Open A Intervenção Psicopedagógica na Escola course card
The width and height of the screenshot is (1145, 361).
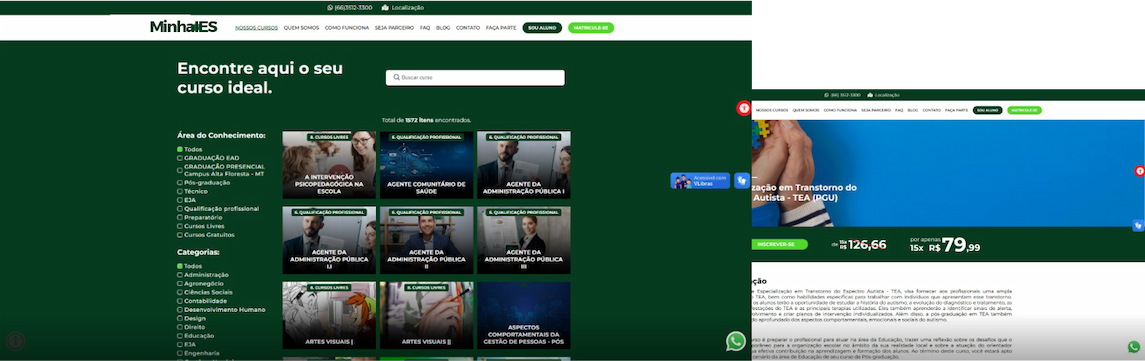pos(329,165)
